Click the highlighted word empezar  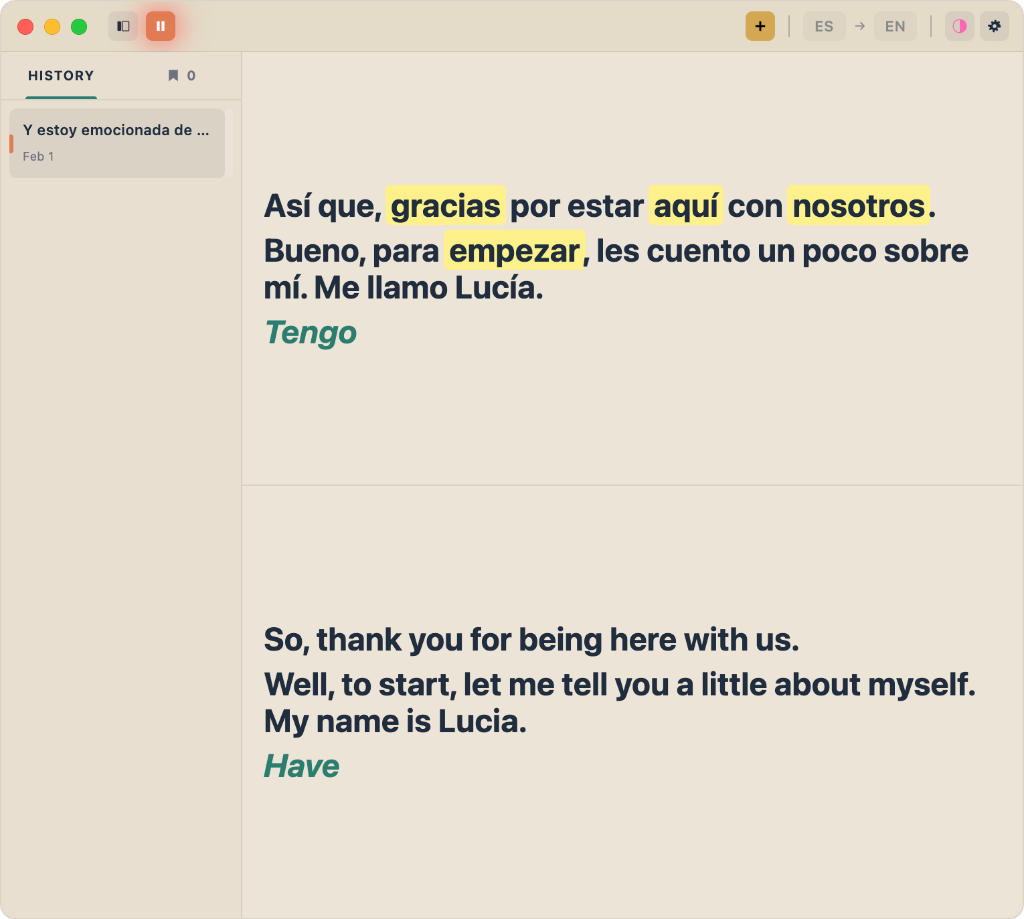pyautogui.click(x=514, y=251)
